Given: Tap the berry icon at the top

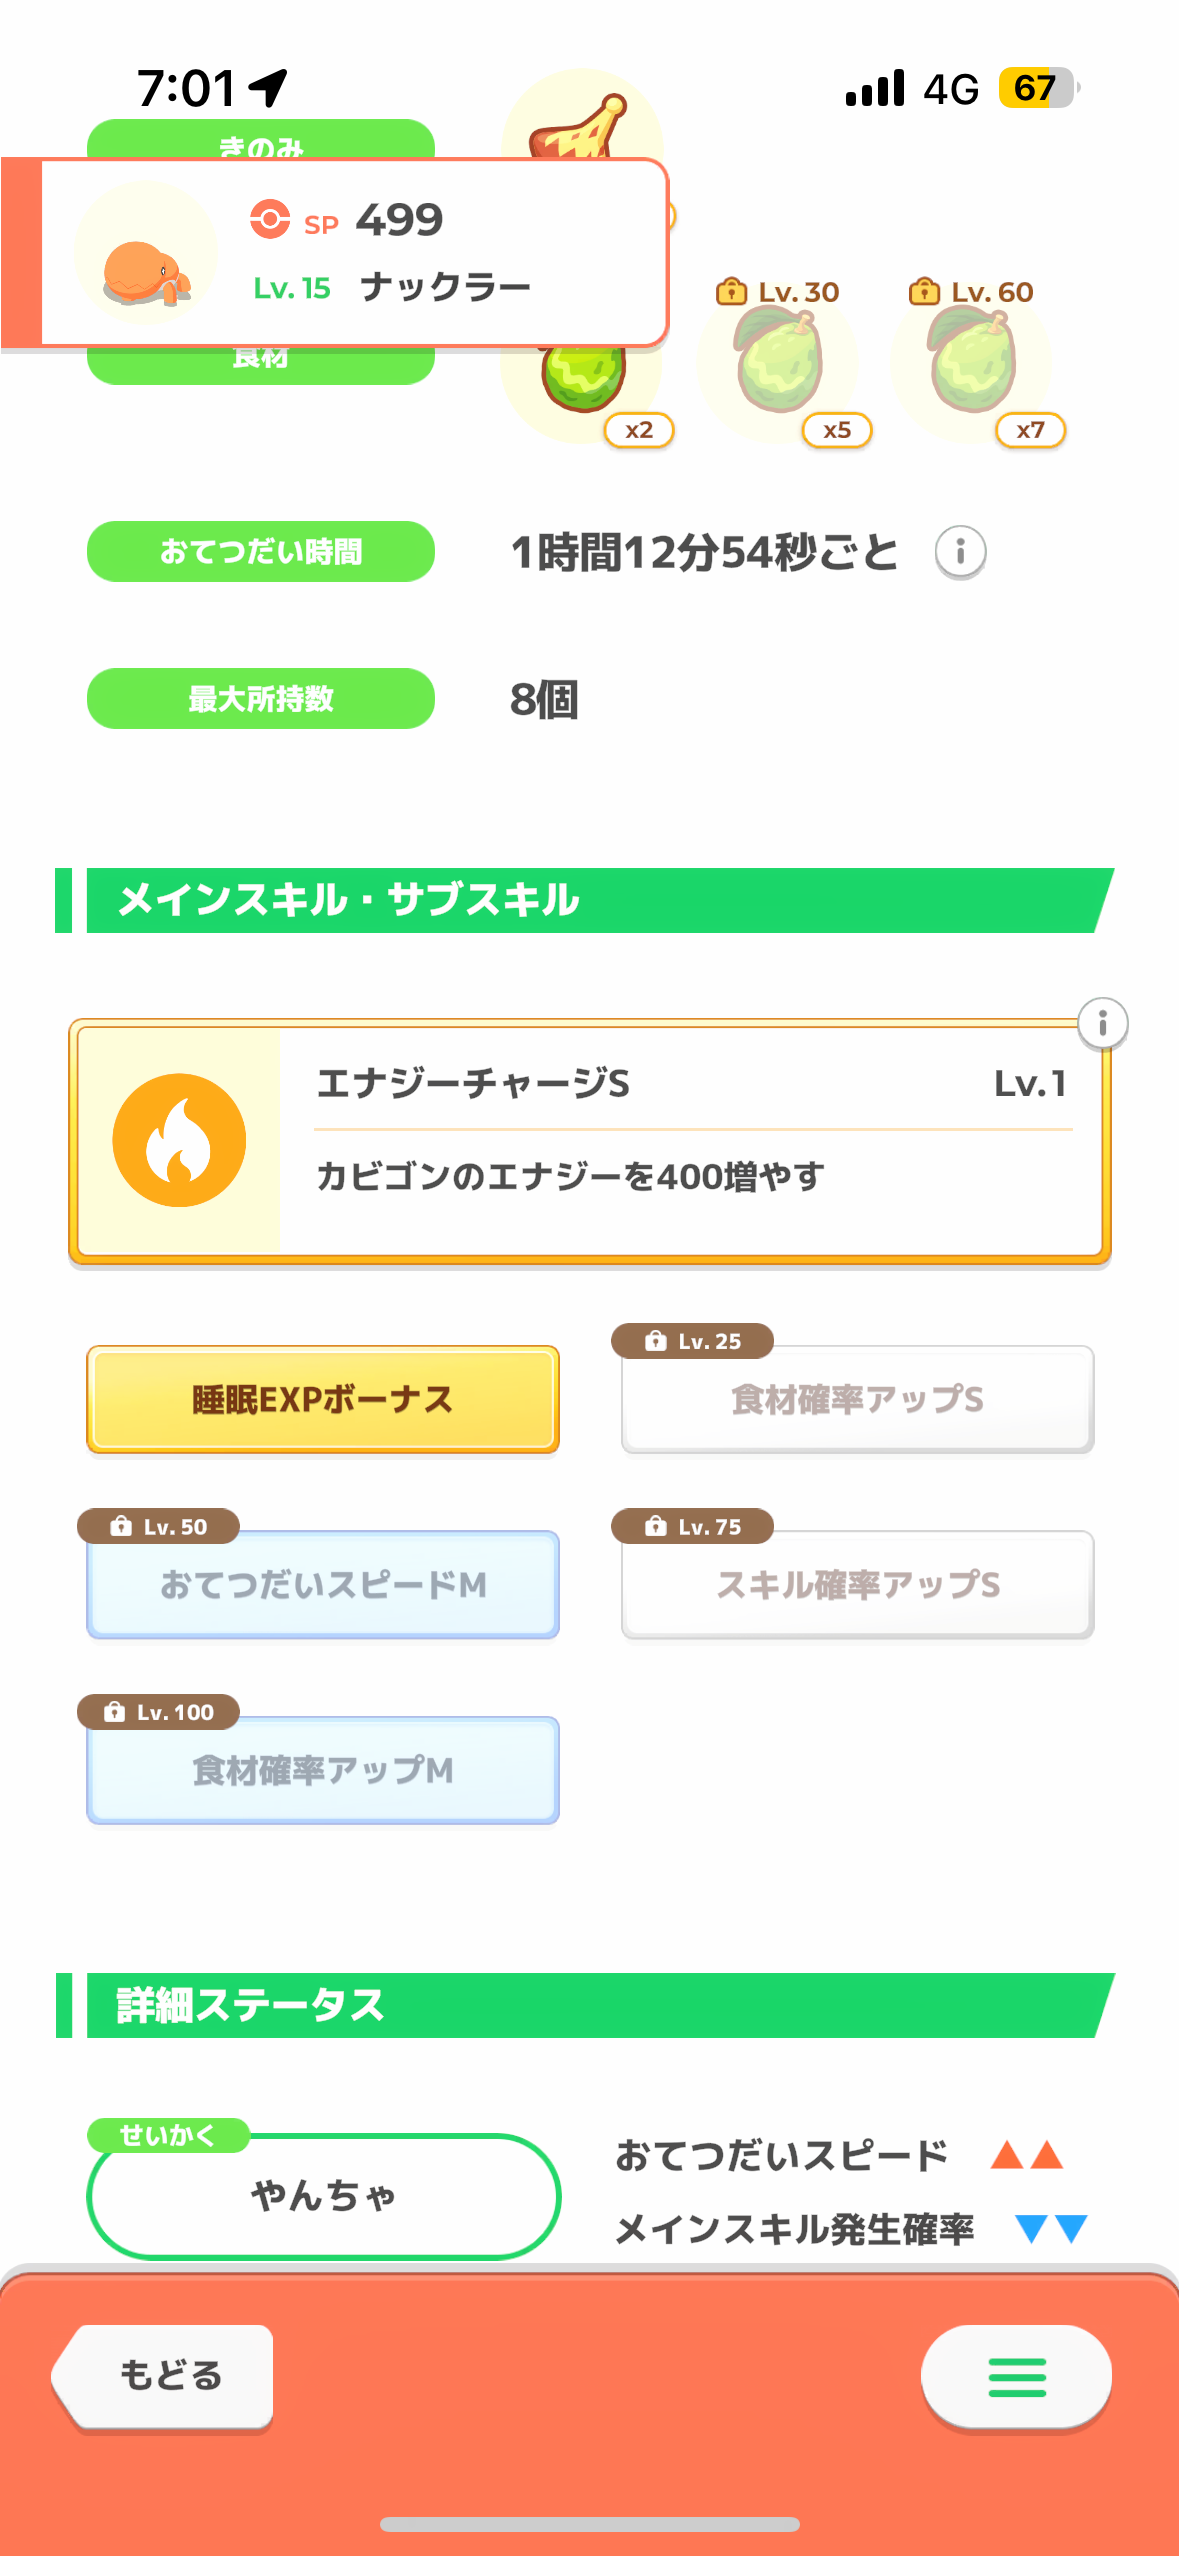Looking at the screenshot, I should tap(582, 124).
